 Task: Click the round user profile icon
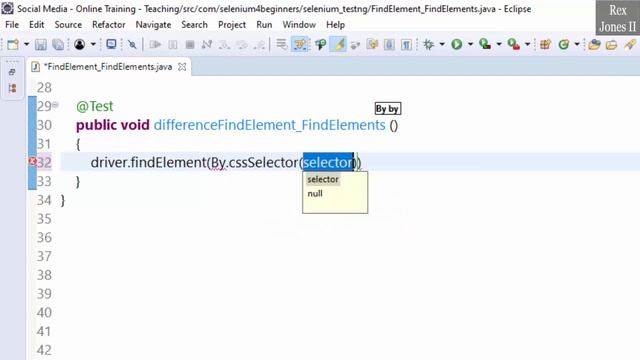[x=80, y=44]
